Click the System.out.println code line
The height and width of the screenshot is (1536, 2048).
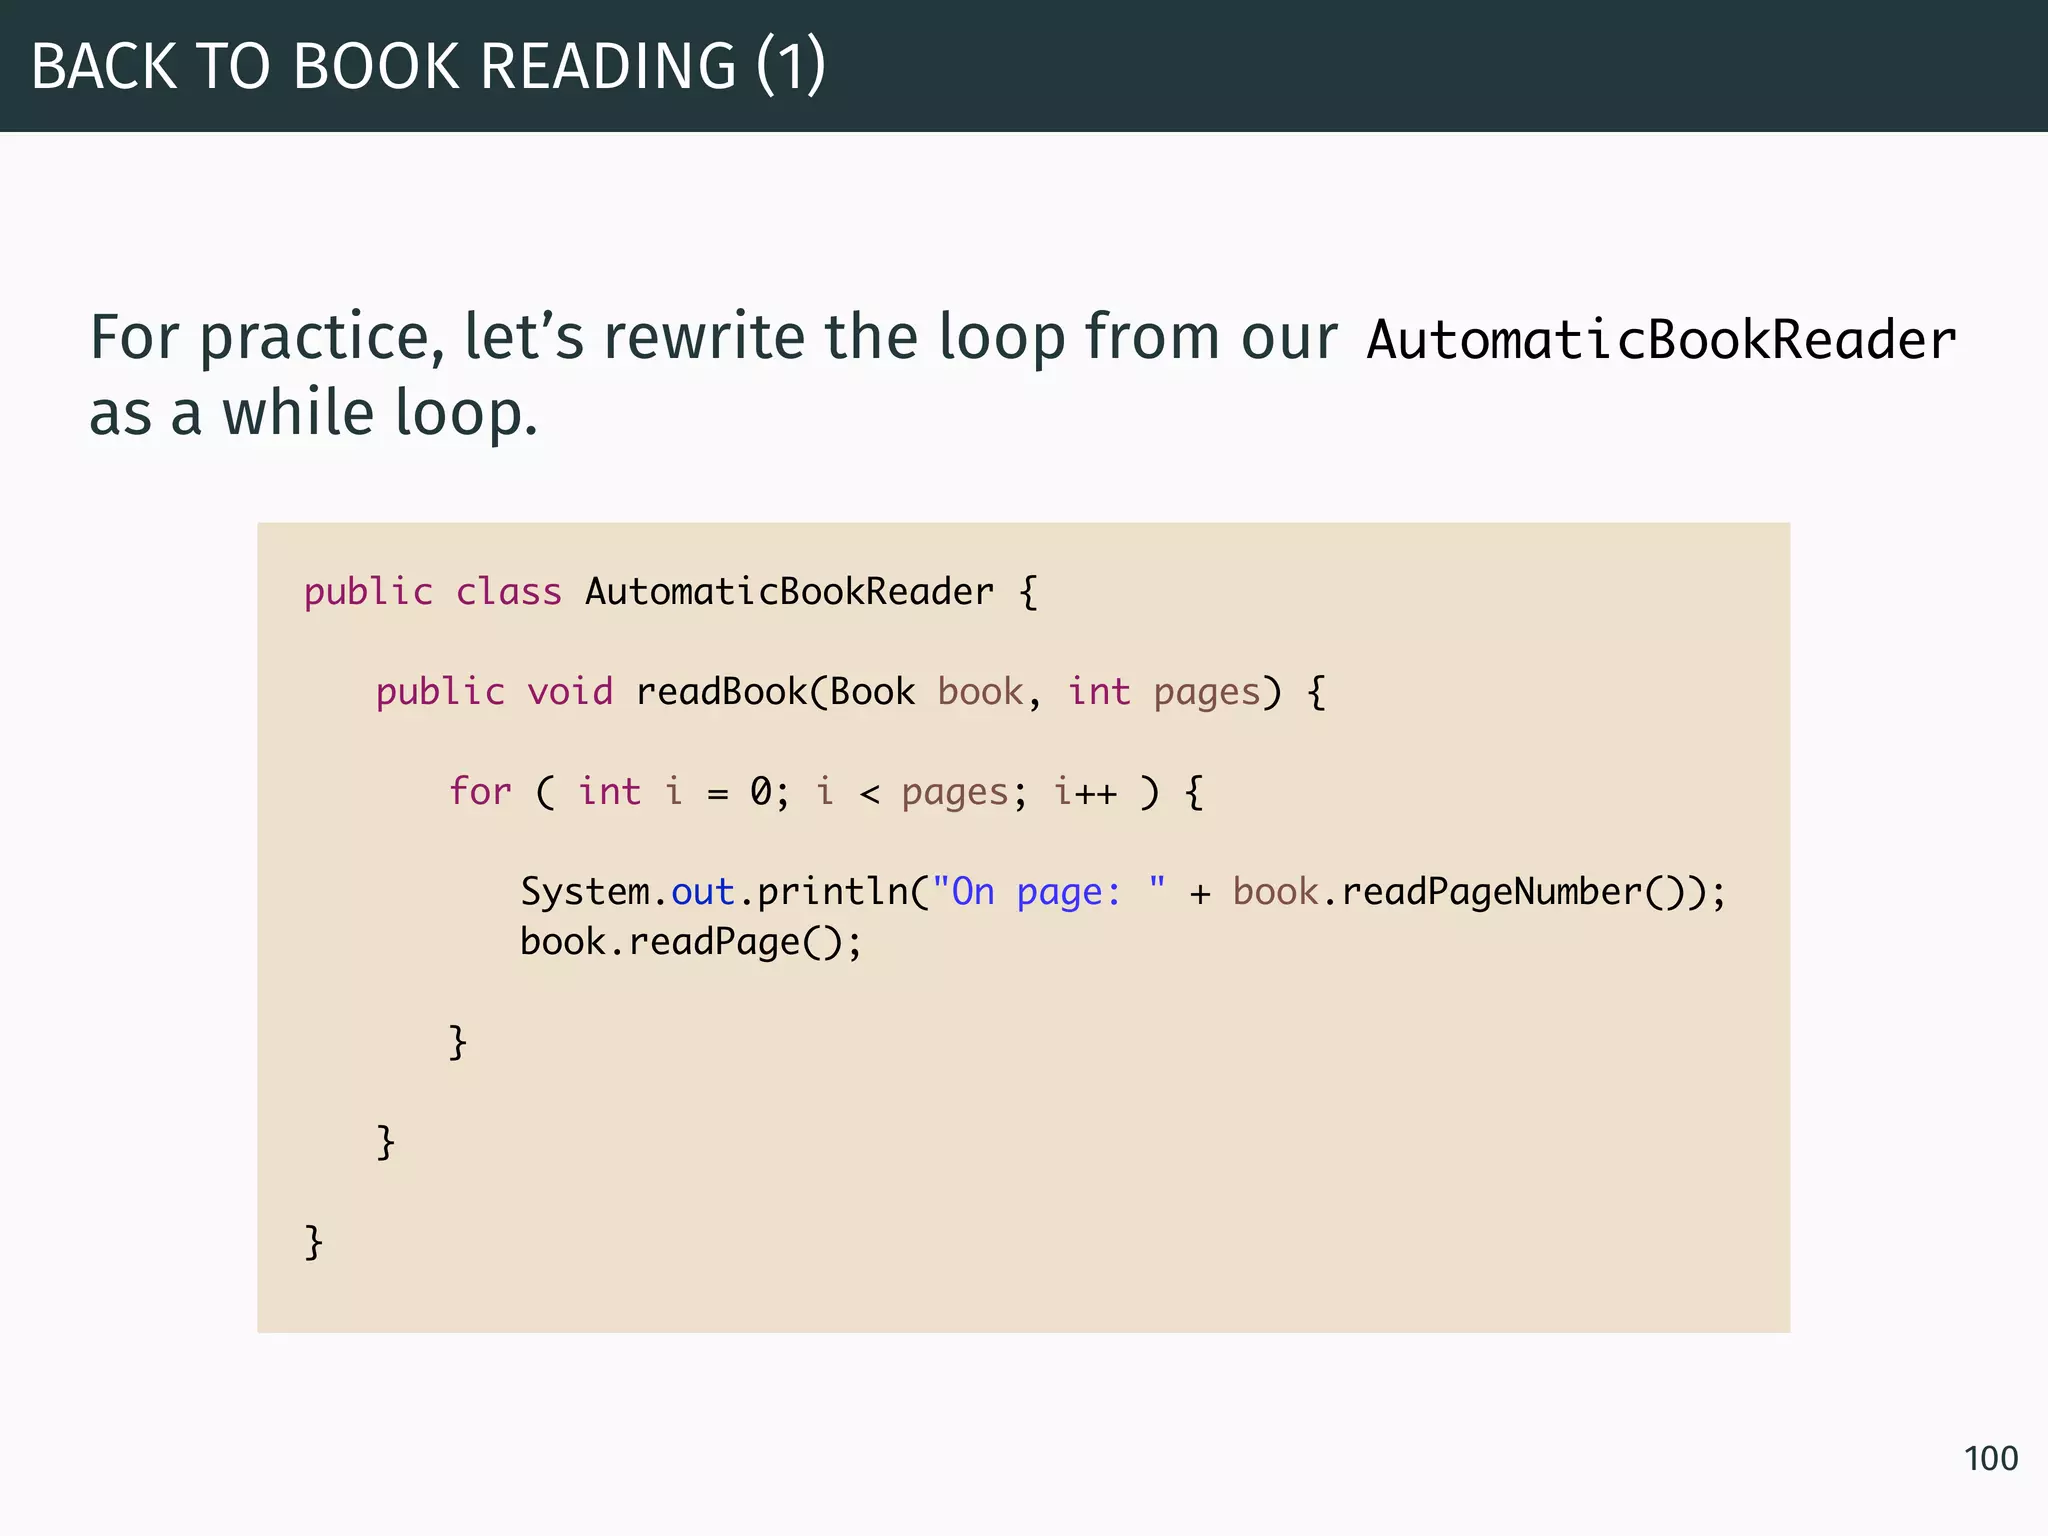pyautogui.click(x=1123, y=892)
